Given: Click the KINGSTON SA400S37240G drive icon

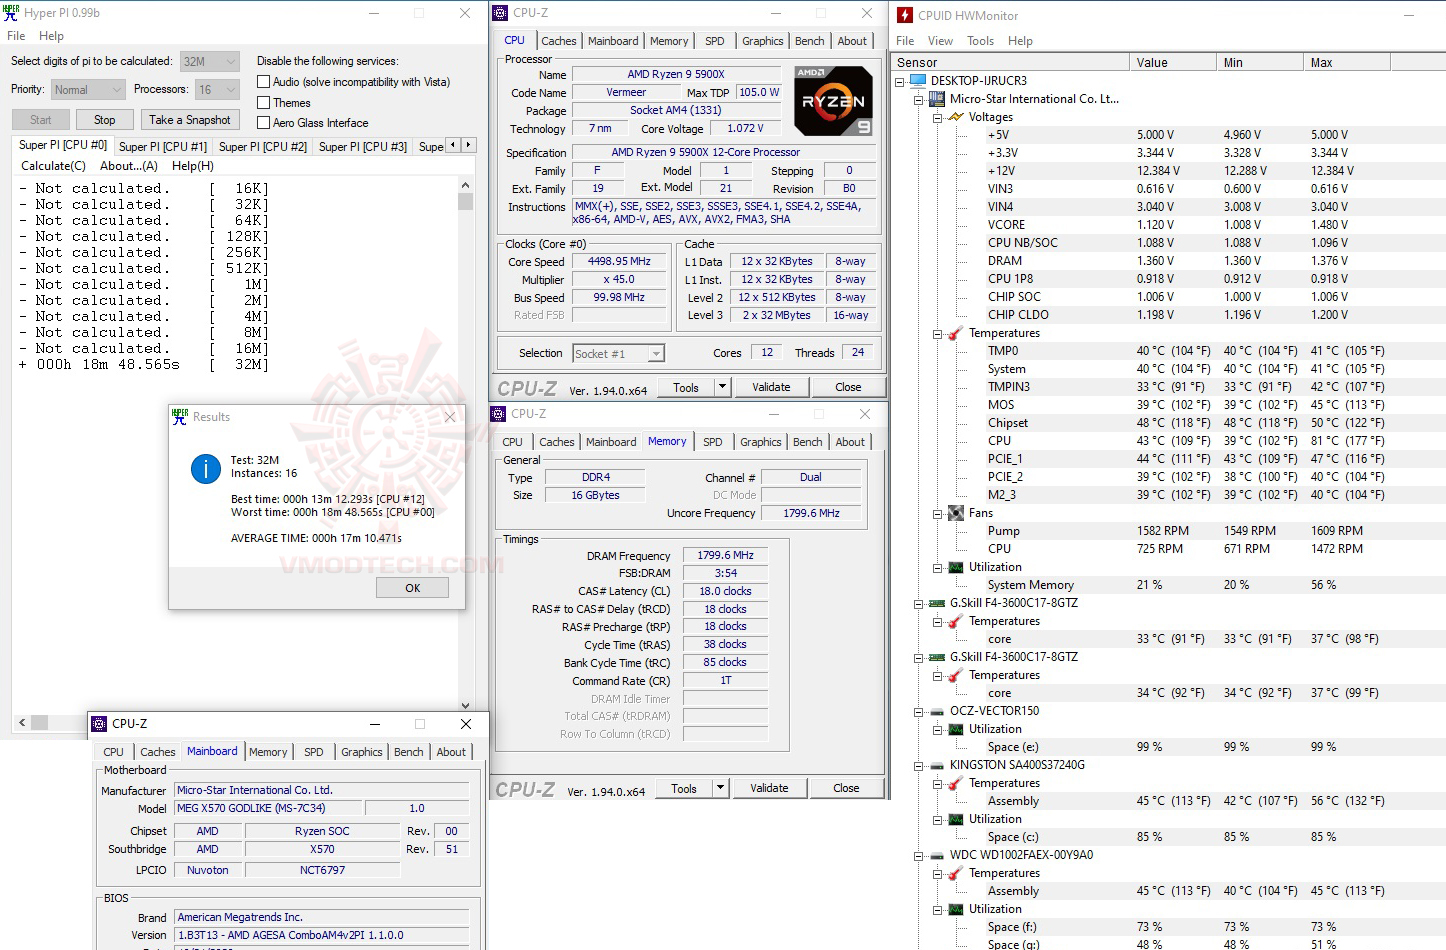Looking at the screenshot, I should pos(937,765).
